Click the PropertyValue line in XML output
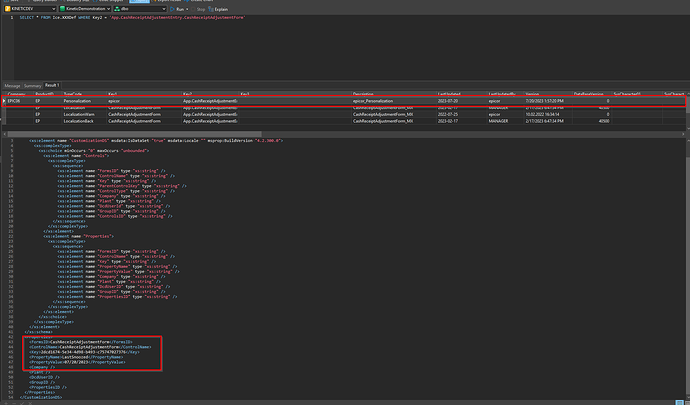The width and height of the screenshot is (690, 405). click(x=75, y=361)
